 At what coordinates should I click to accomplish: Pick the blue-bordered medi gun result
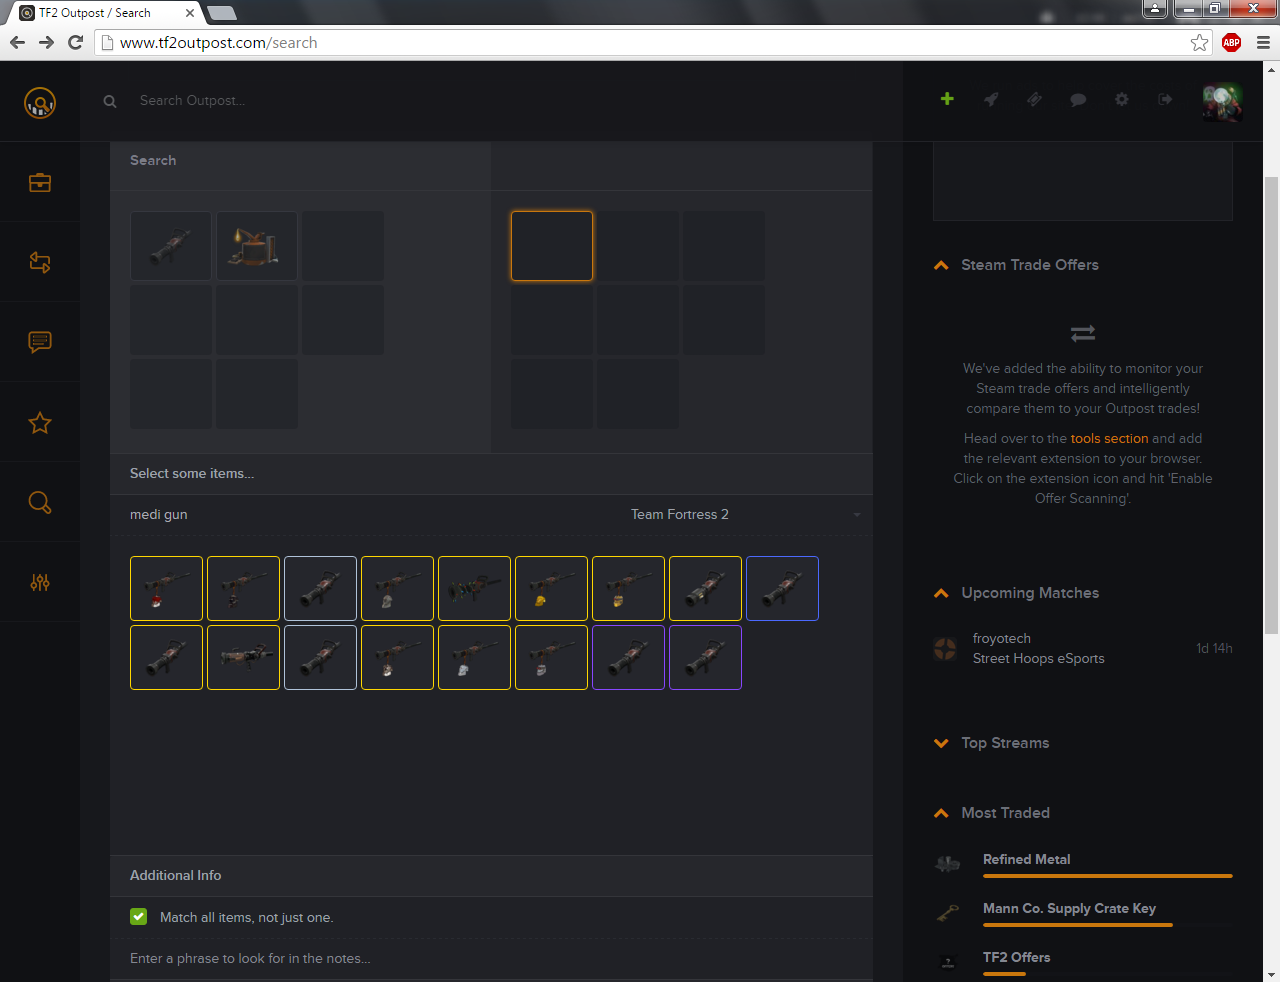(x=782, y=588)
